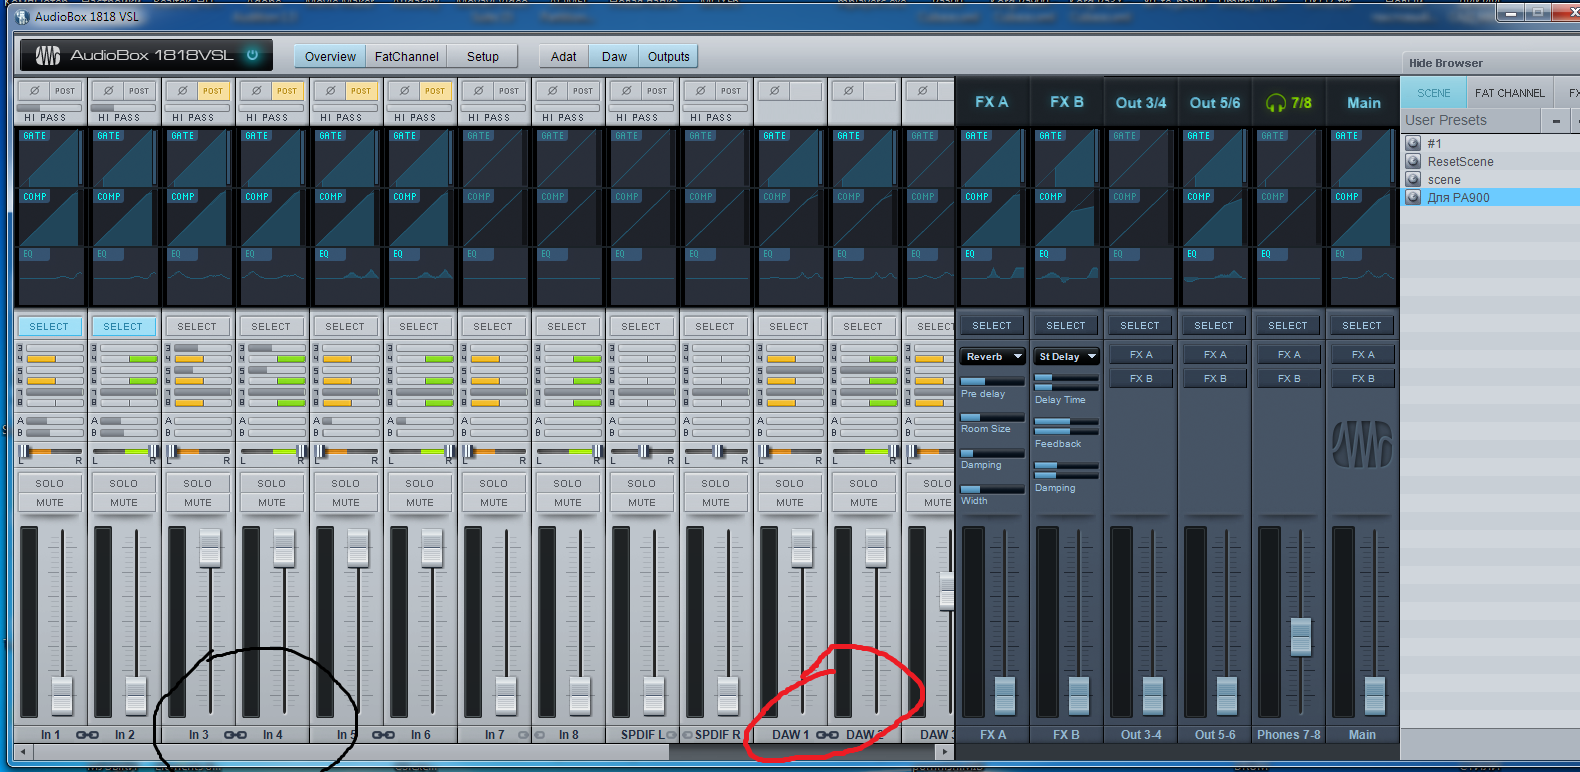Viewport: 1580px width, 772px height.
Task: Click the Pre delay slider on FX A
Action: (992, 382)
